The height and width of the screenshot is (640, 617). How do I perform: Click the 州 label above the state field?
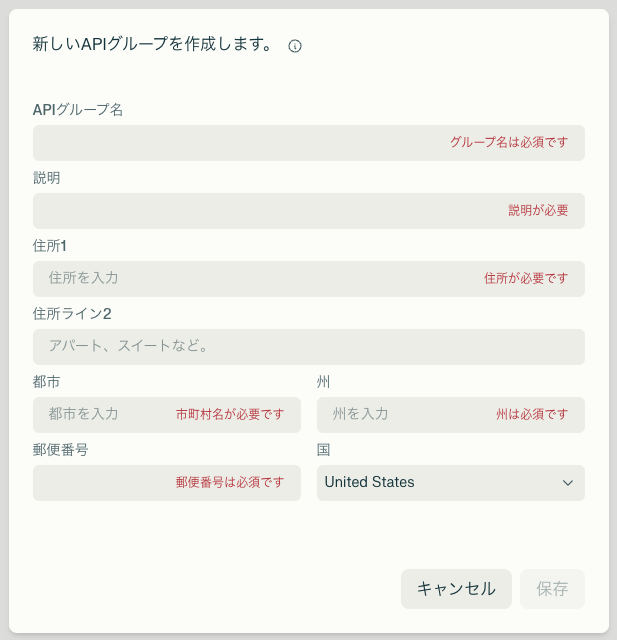click(323, 382)
